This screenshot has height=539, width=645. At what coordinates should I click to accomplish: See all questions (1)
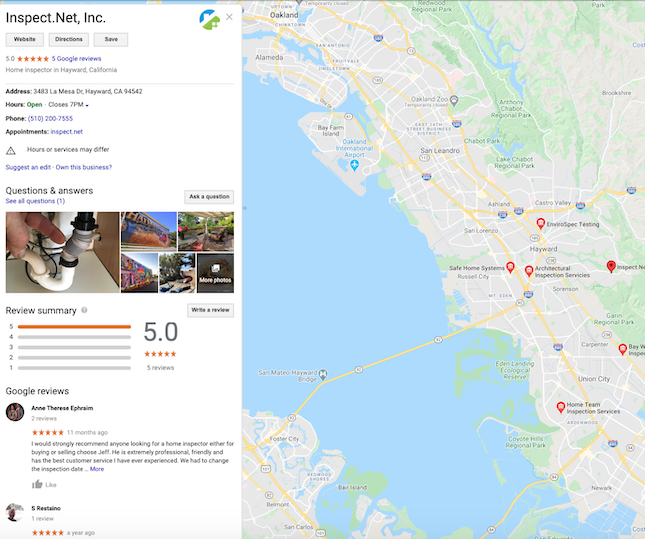[x=35, y=201]
